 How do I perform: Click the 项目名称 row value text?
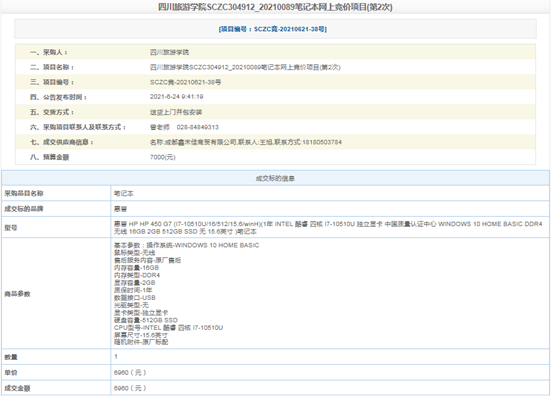pyautogui.click(x=245, y=67)
